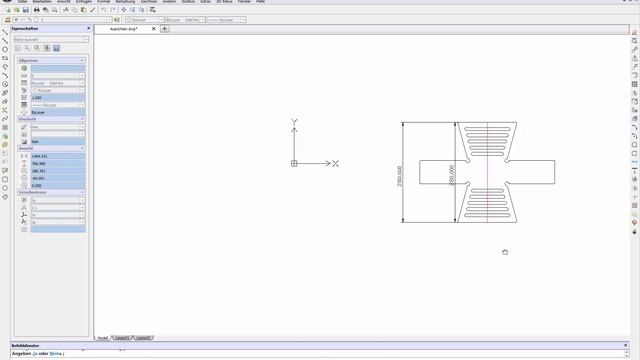Click the 0.000 value field in Ansicht
This screenshot has width=640, height=360.
pos(58,186)
